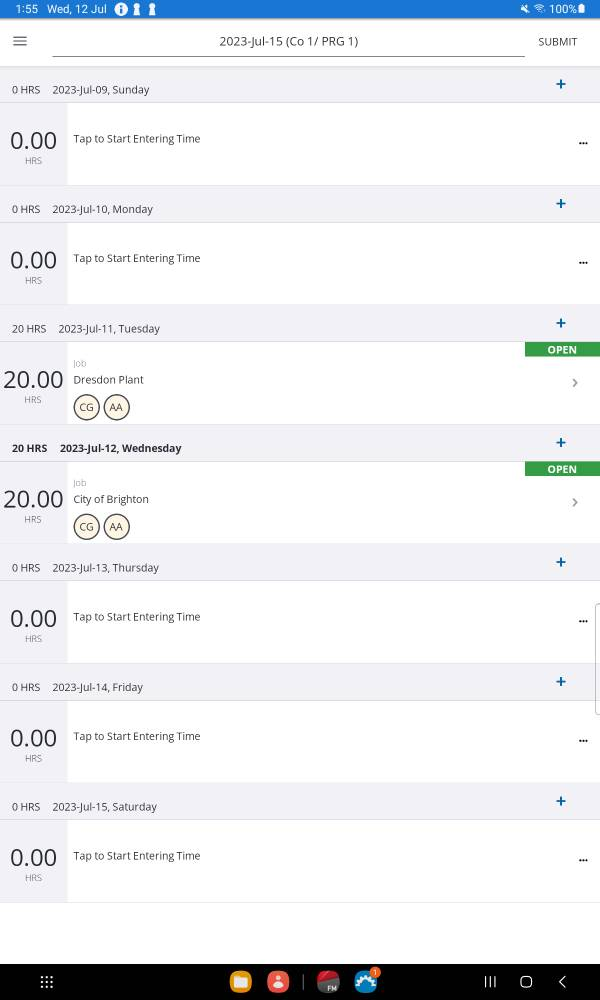Open the yellow Files app in taskbar
The height and width of the screenshot is (1000, 600).
[241, 982]
